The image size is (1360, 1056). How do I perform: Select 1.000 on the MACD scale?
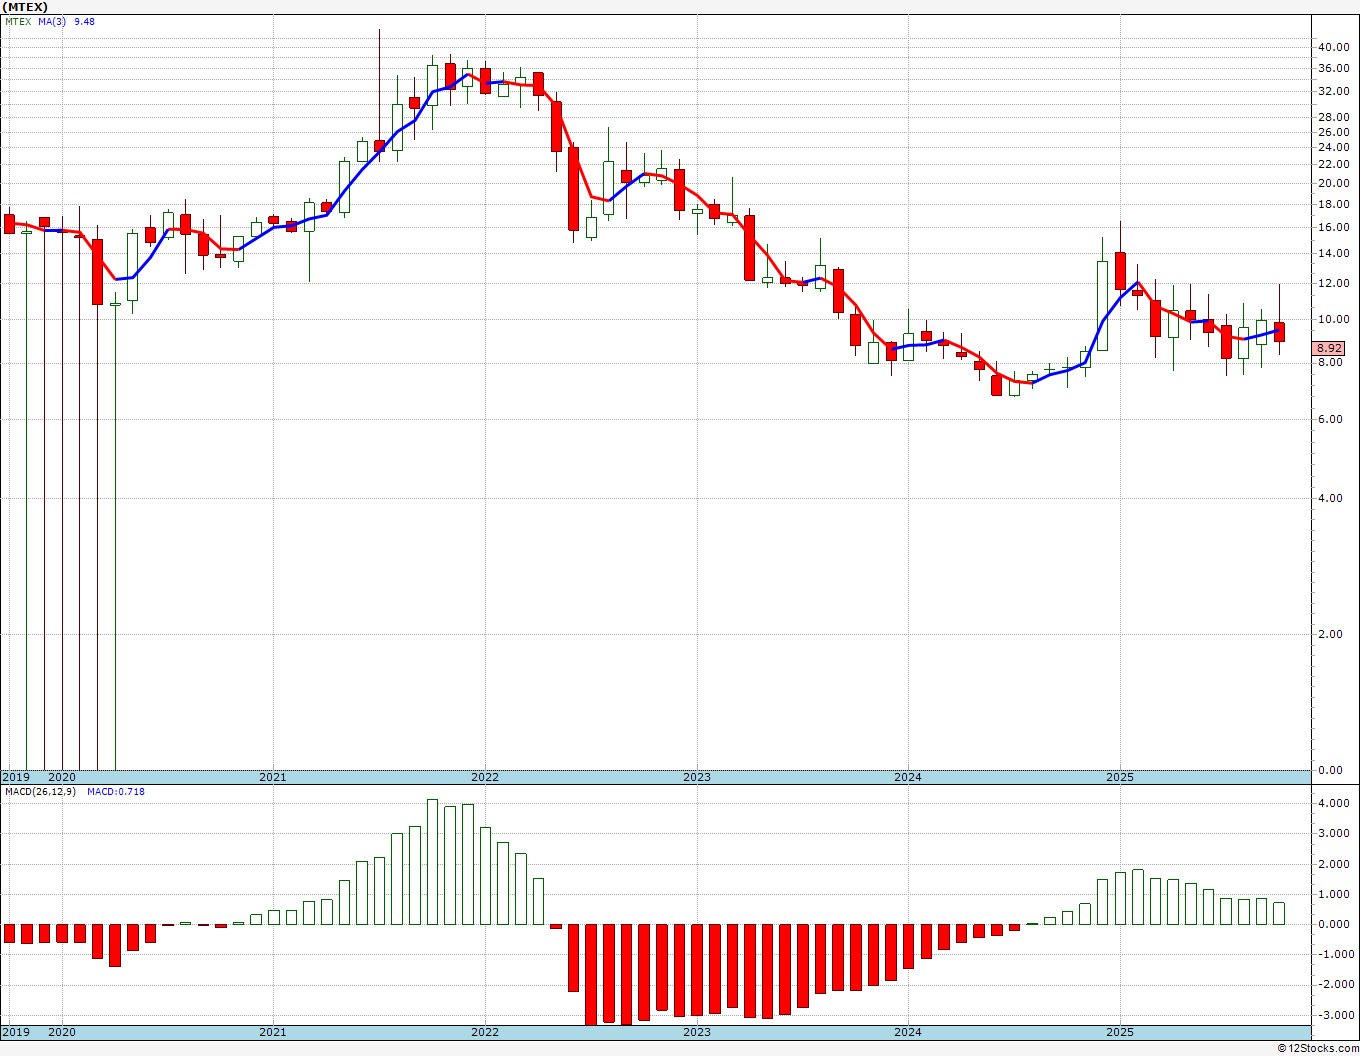[1334, 894]
